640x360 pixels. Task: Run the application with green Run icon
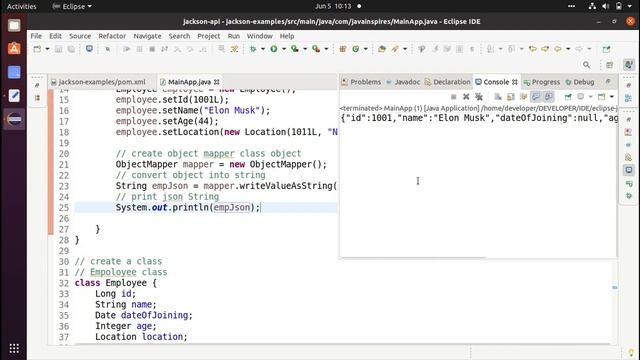pyautogui.click(x=274, y=49)
